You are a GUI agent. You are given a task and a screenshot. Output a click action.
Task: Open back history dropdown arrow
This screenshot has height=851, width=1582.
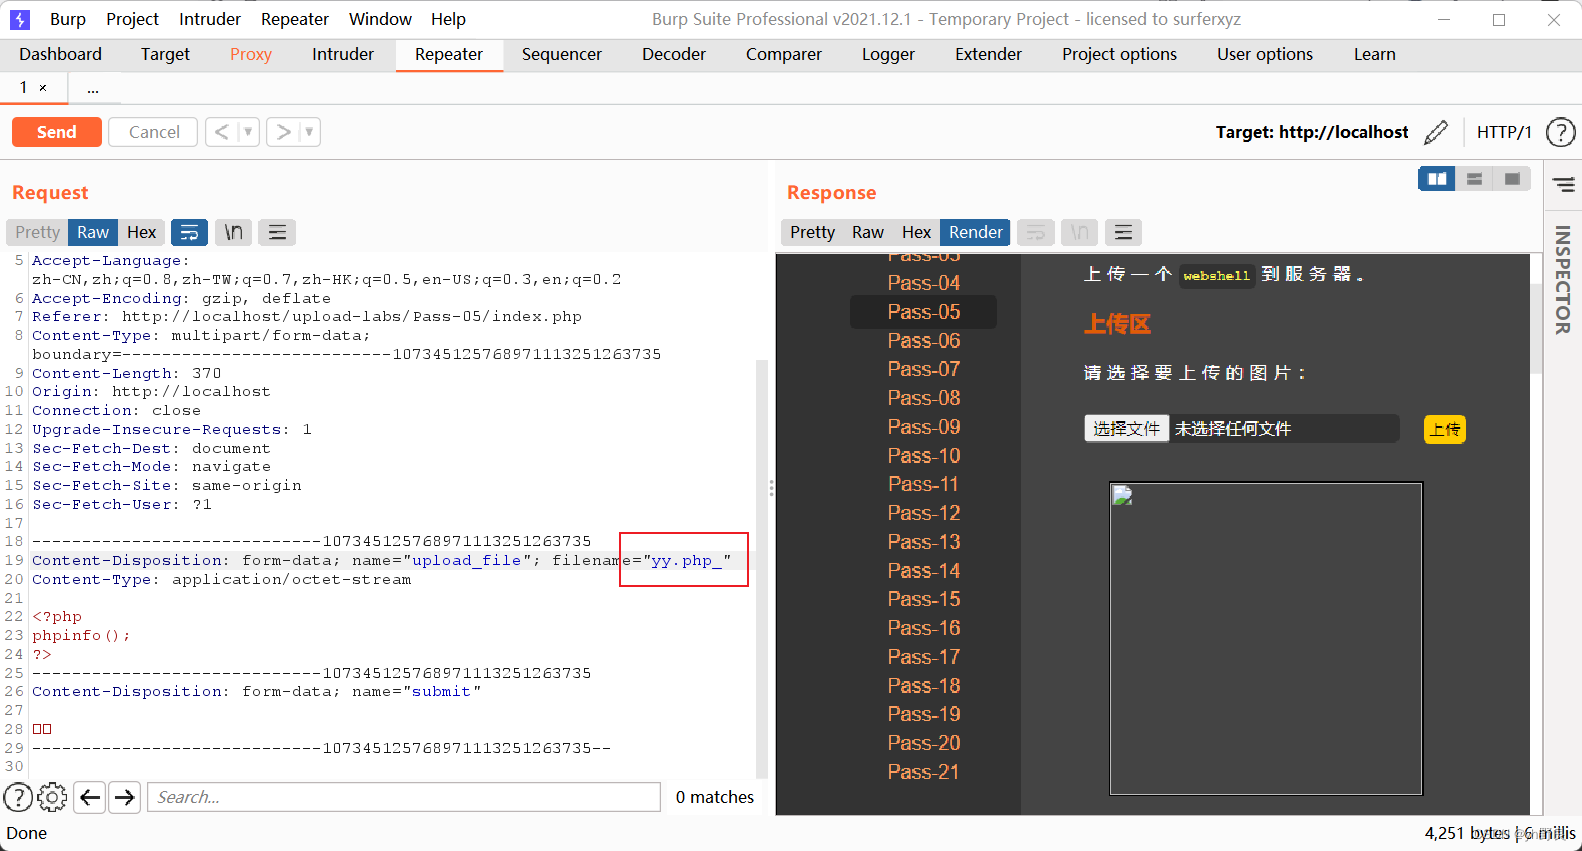(248, 132)
